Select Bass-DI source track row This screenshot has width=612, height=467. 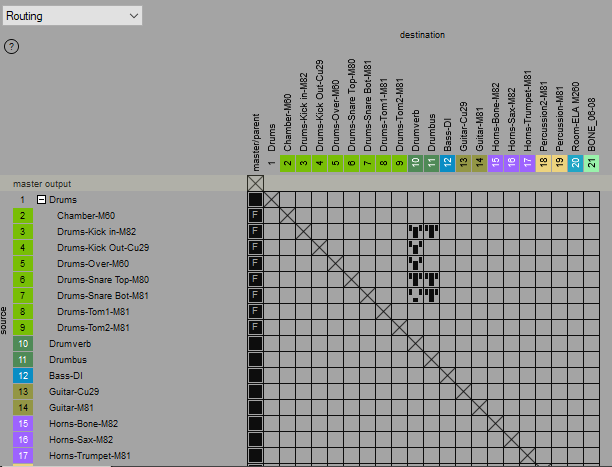pos(66,376)
